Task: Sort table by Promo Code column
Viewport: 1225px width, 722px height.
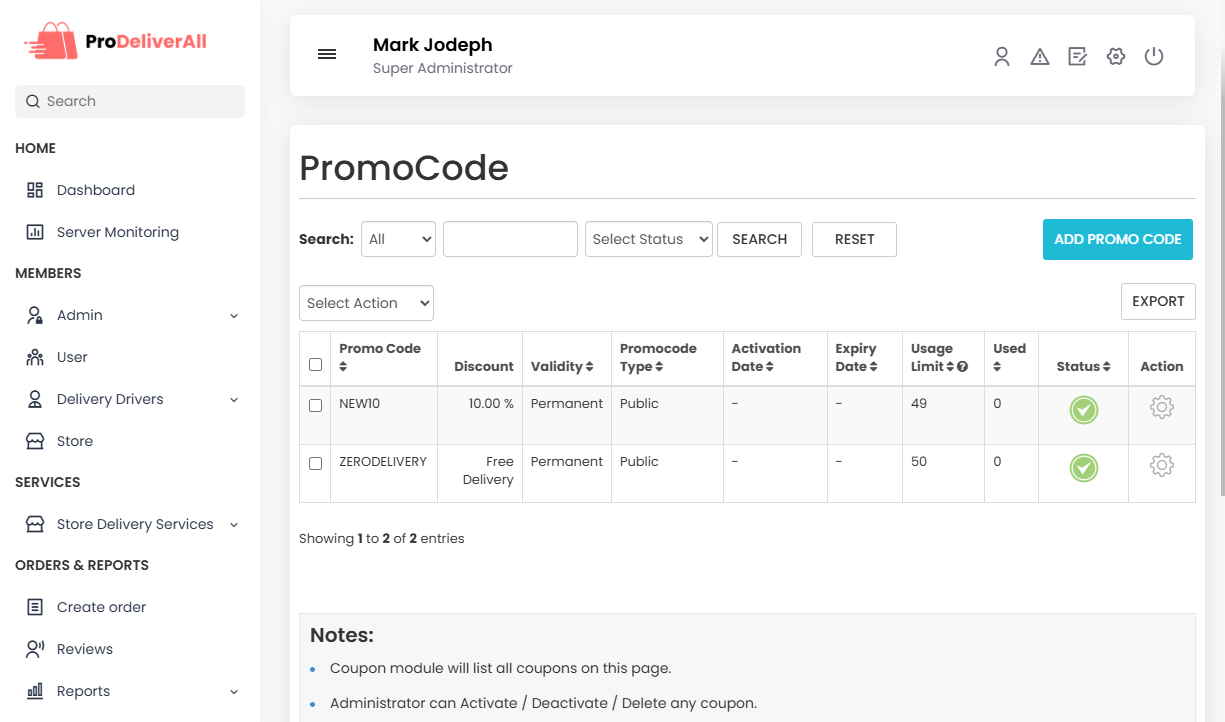Action: (x=343, y=367)
